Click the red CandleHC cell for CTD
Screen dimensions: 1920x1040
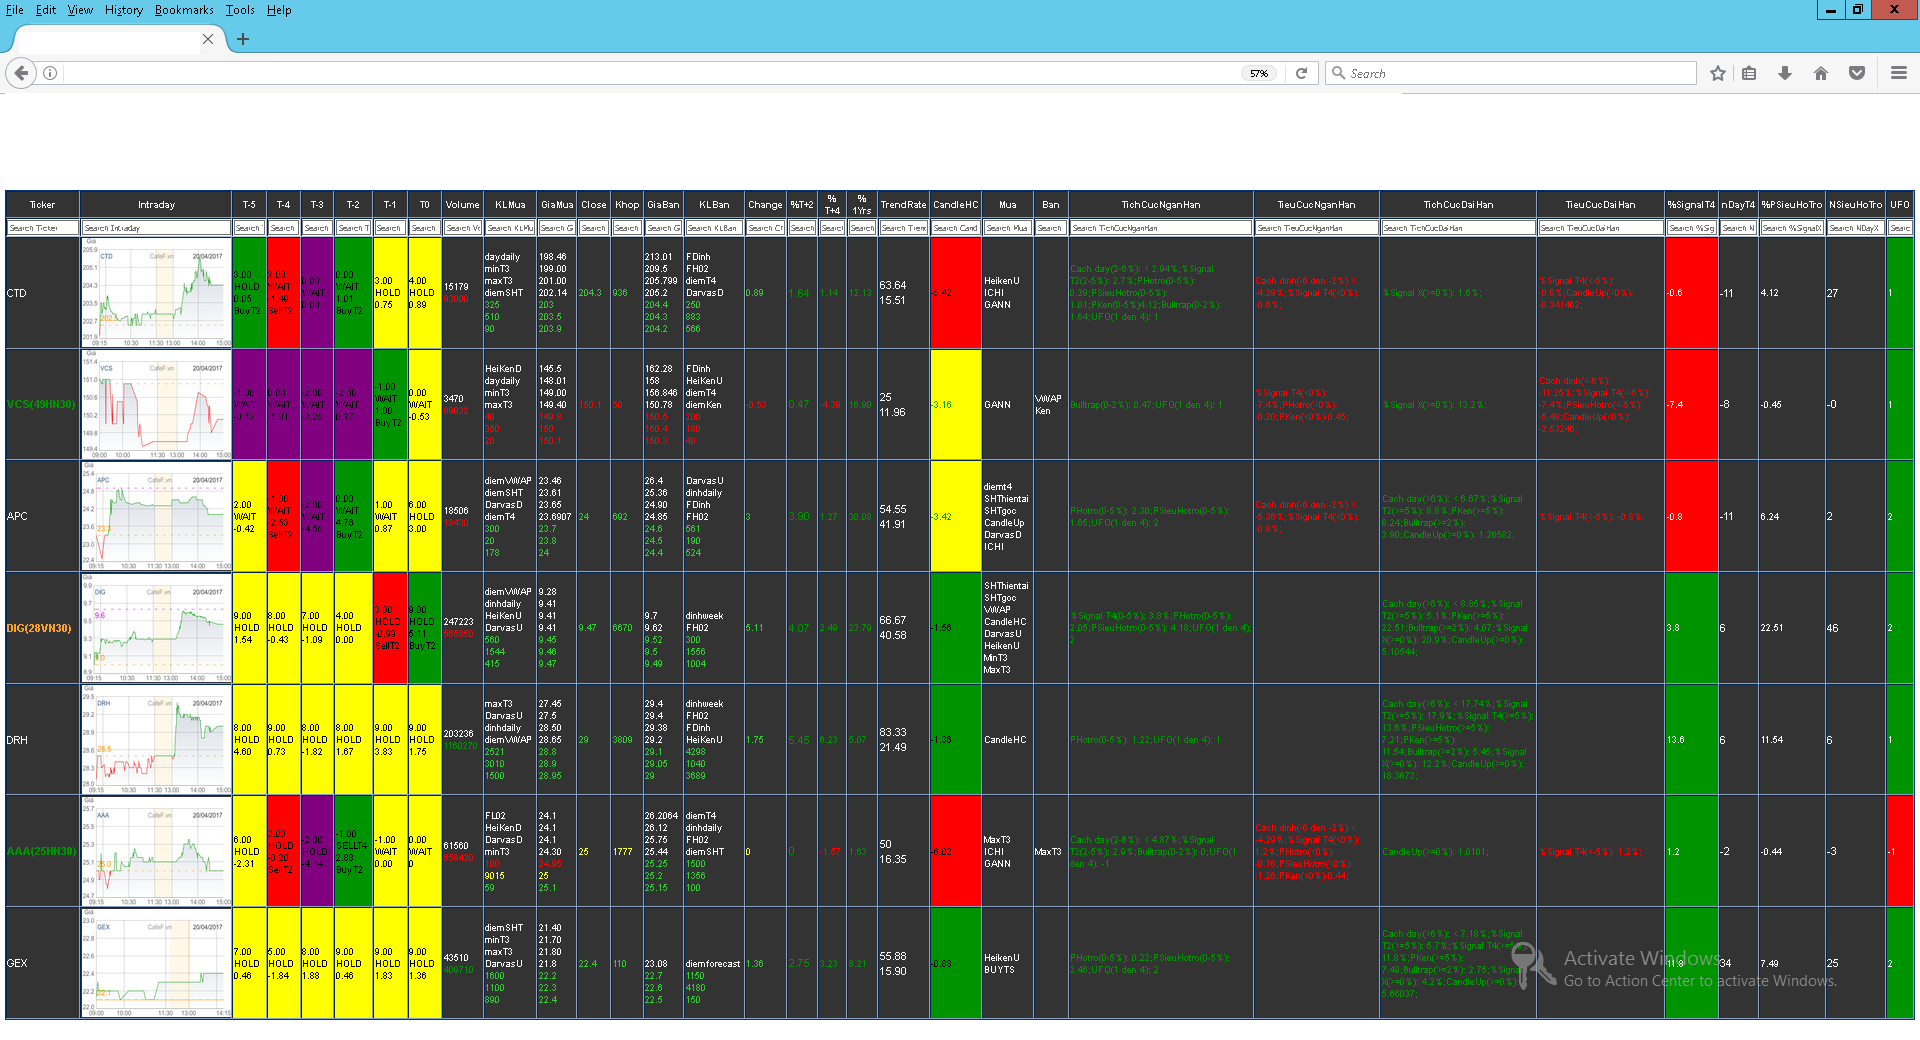[x=955, y=293]
